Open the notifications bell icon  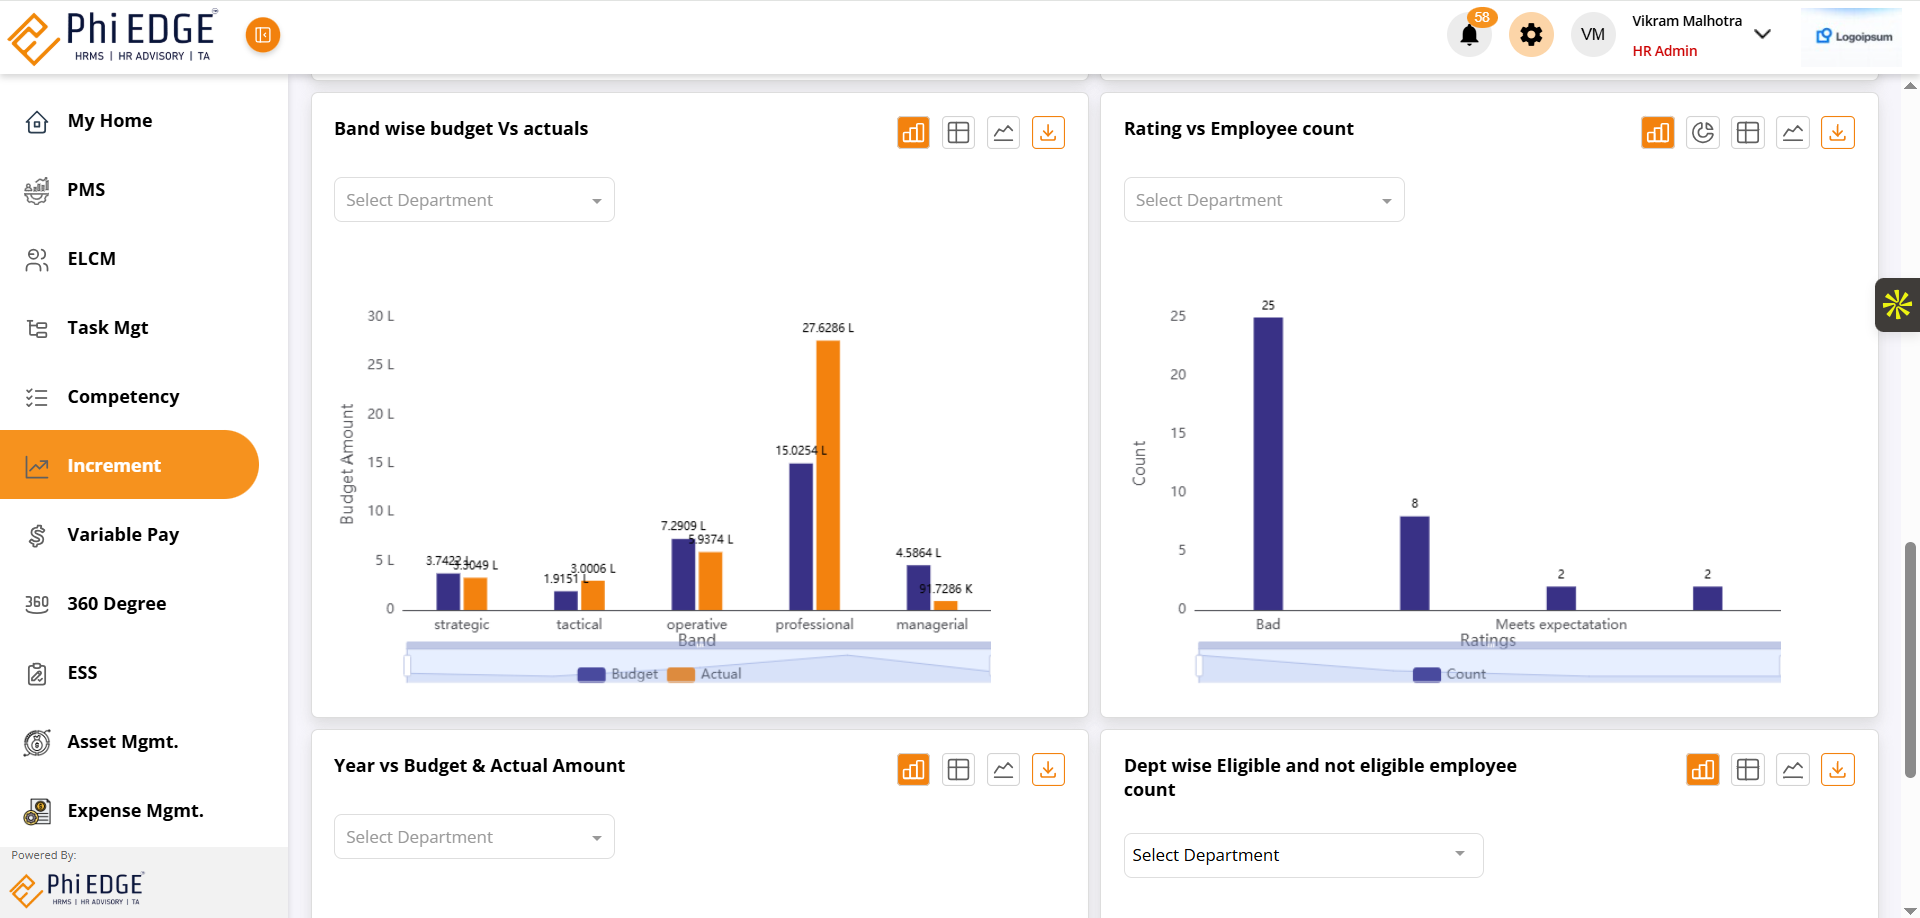[1468, 35]
